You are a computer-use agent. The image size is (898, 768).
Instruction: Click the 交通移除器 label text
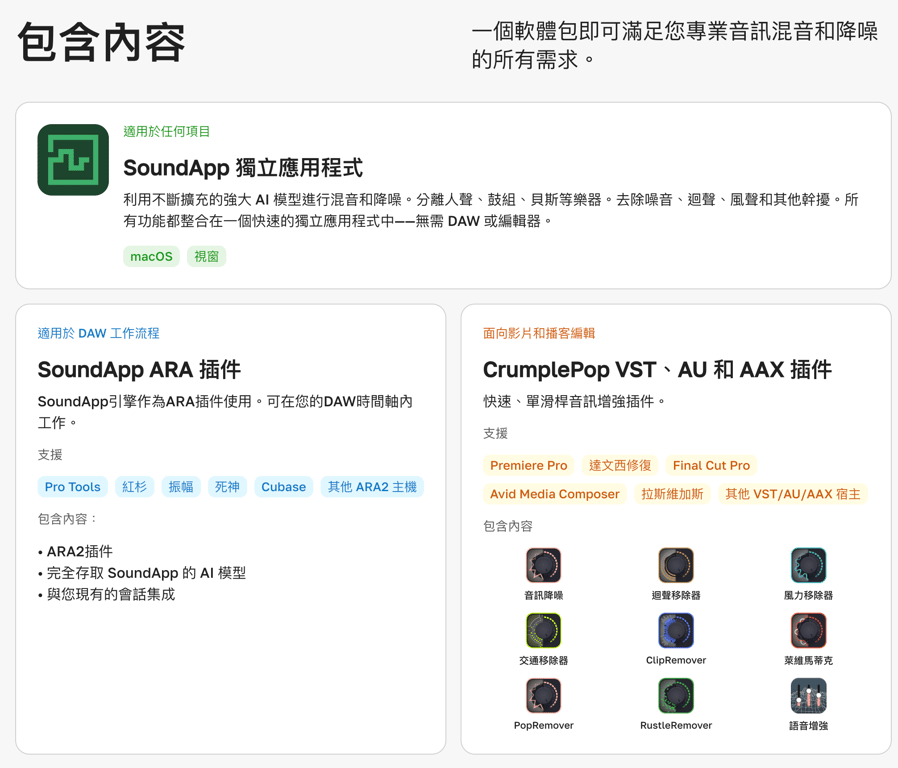tap(543, 660)
